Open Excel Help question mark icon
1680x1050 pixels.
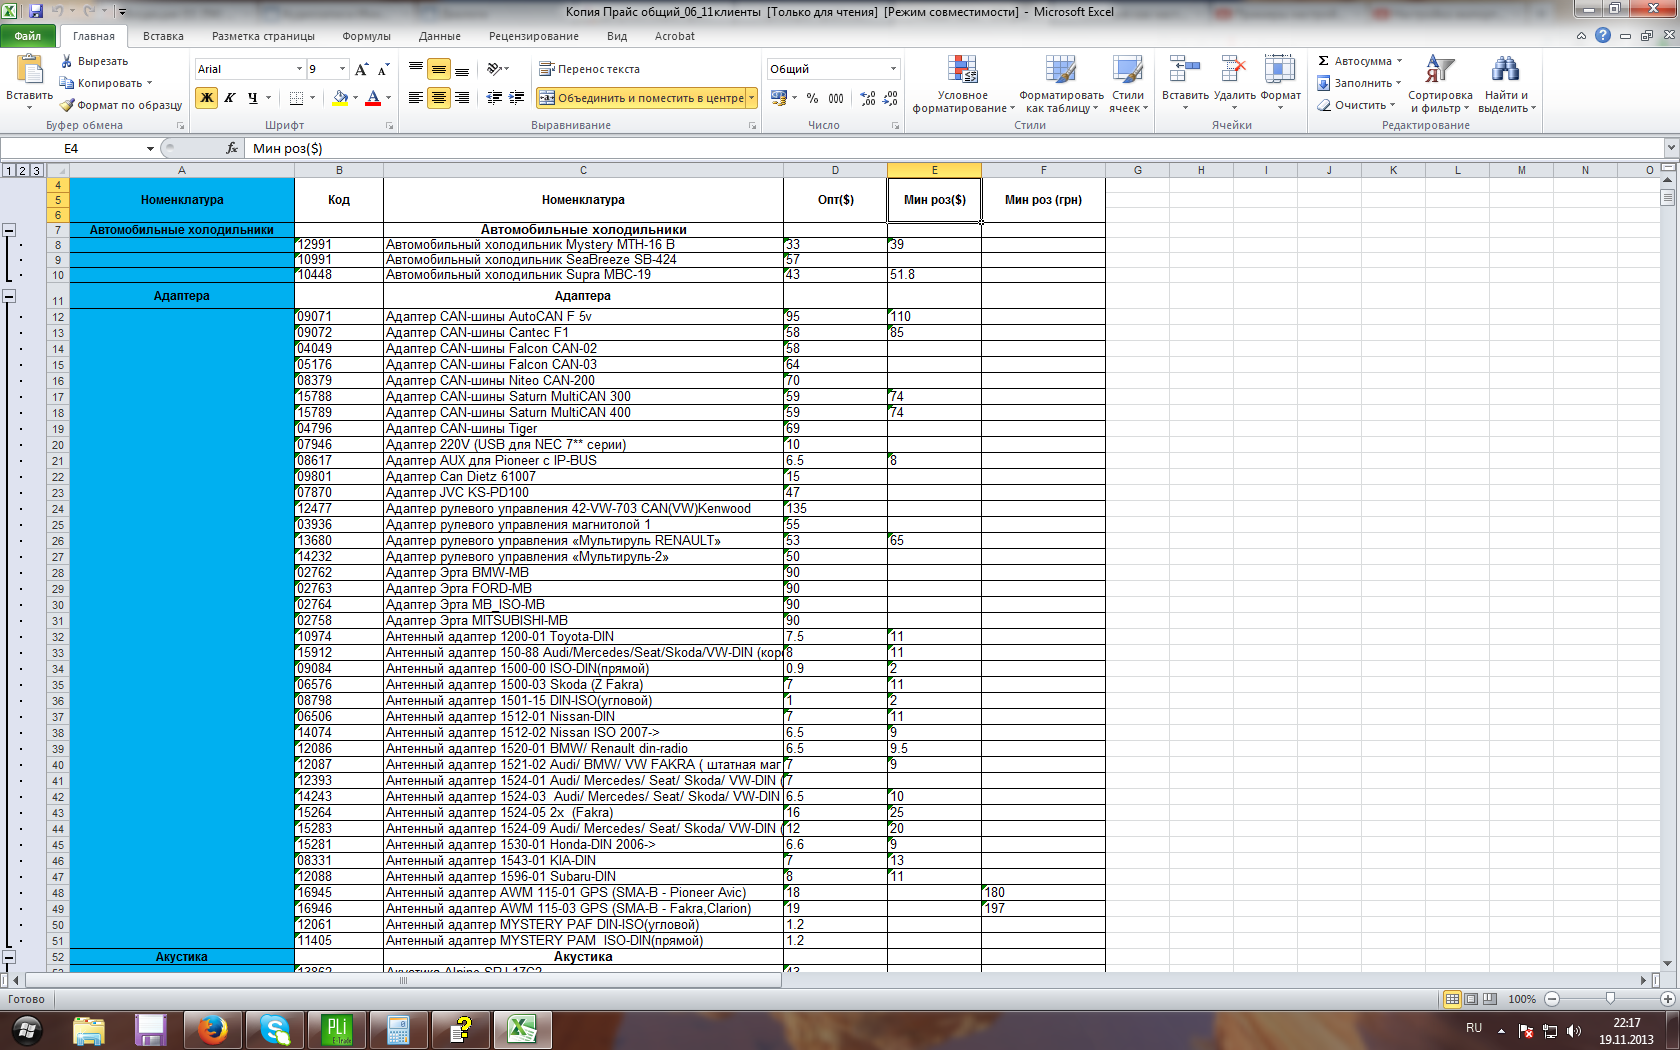(1603, 36)
